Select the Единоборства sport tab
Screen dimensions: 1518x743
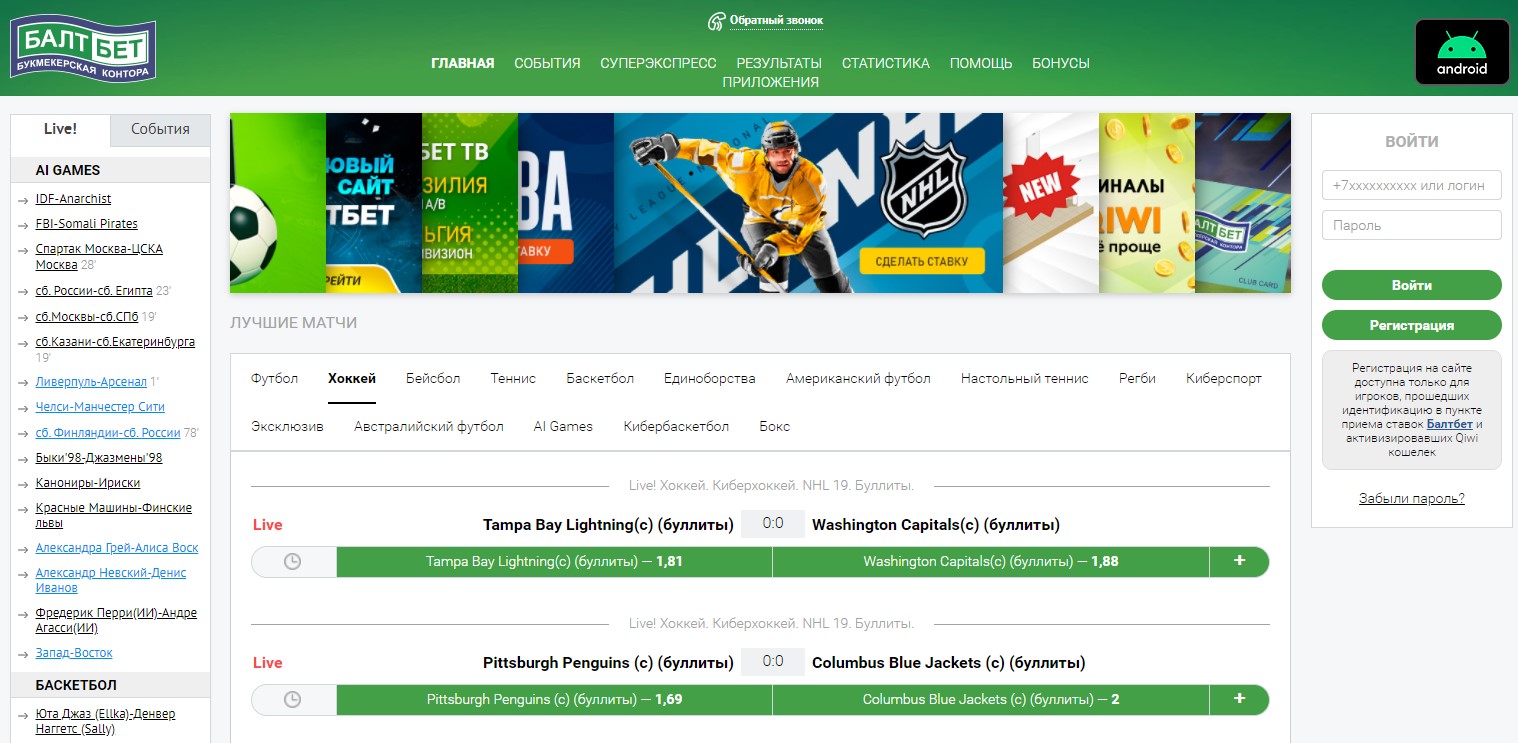click(x=710, y=379)
